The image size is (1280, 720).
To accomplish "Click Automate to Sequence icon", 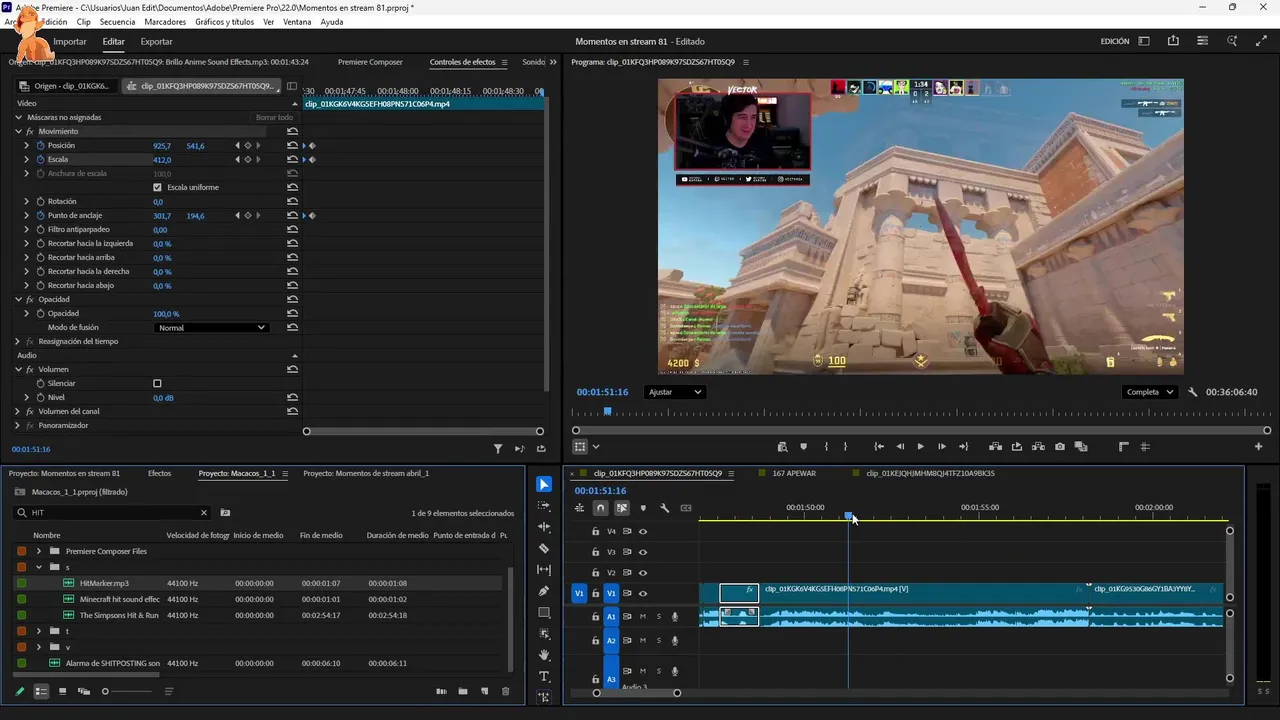I will pos(441,691).
